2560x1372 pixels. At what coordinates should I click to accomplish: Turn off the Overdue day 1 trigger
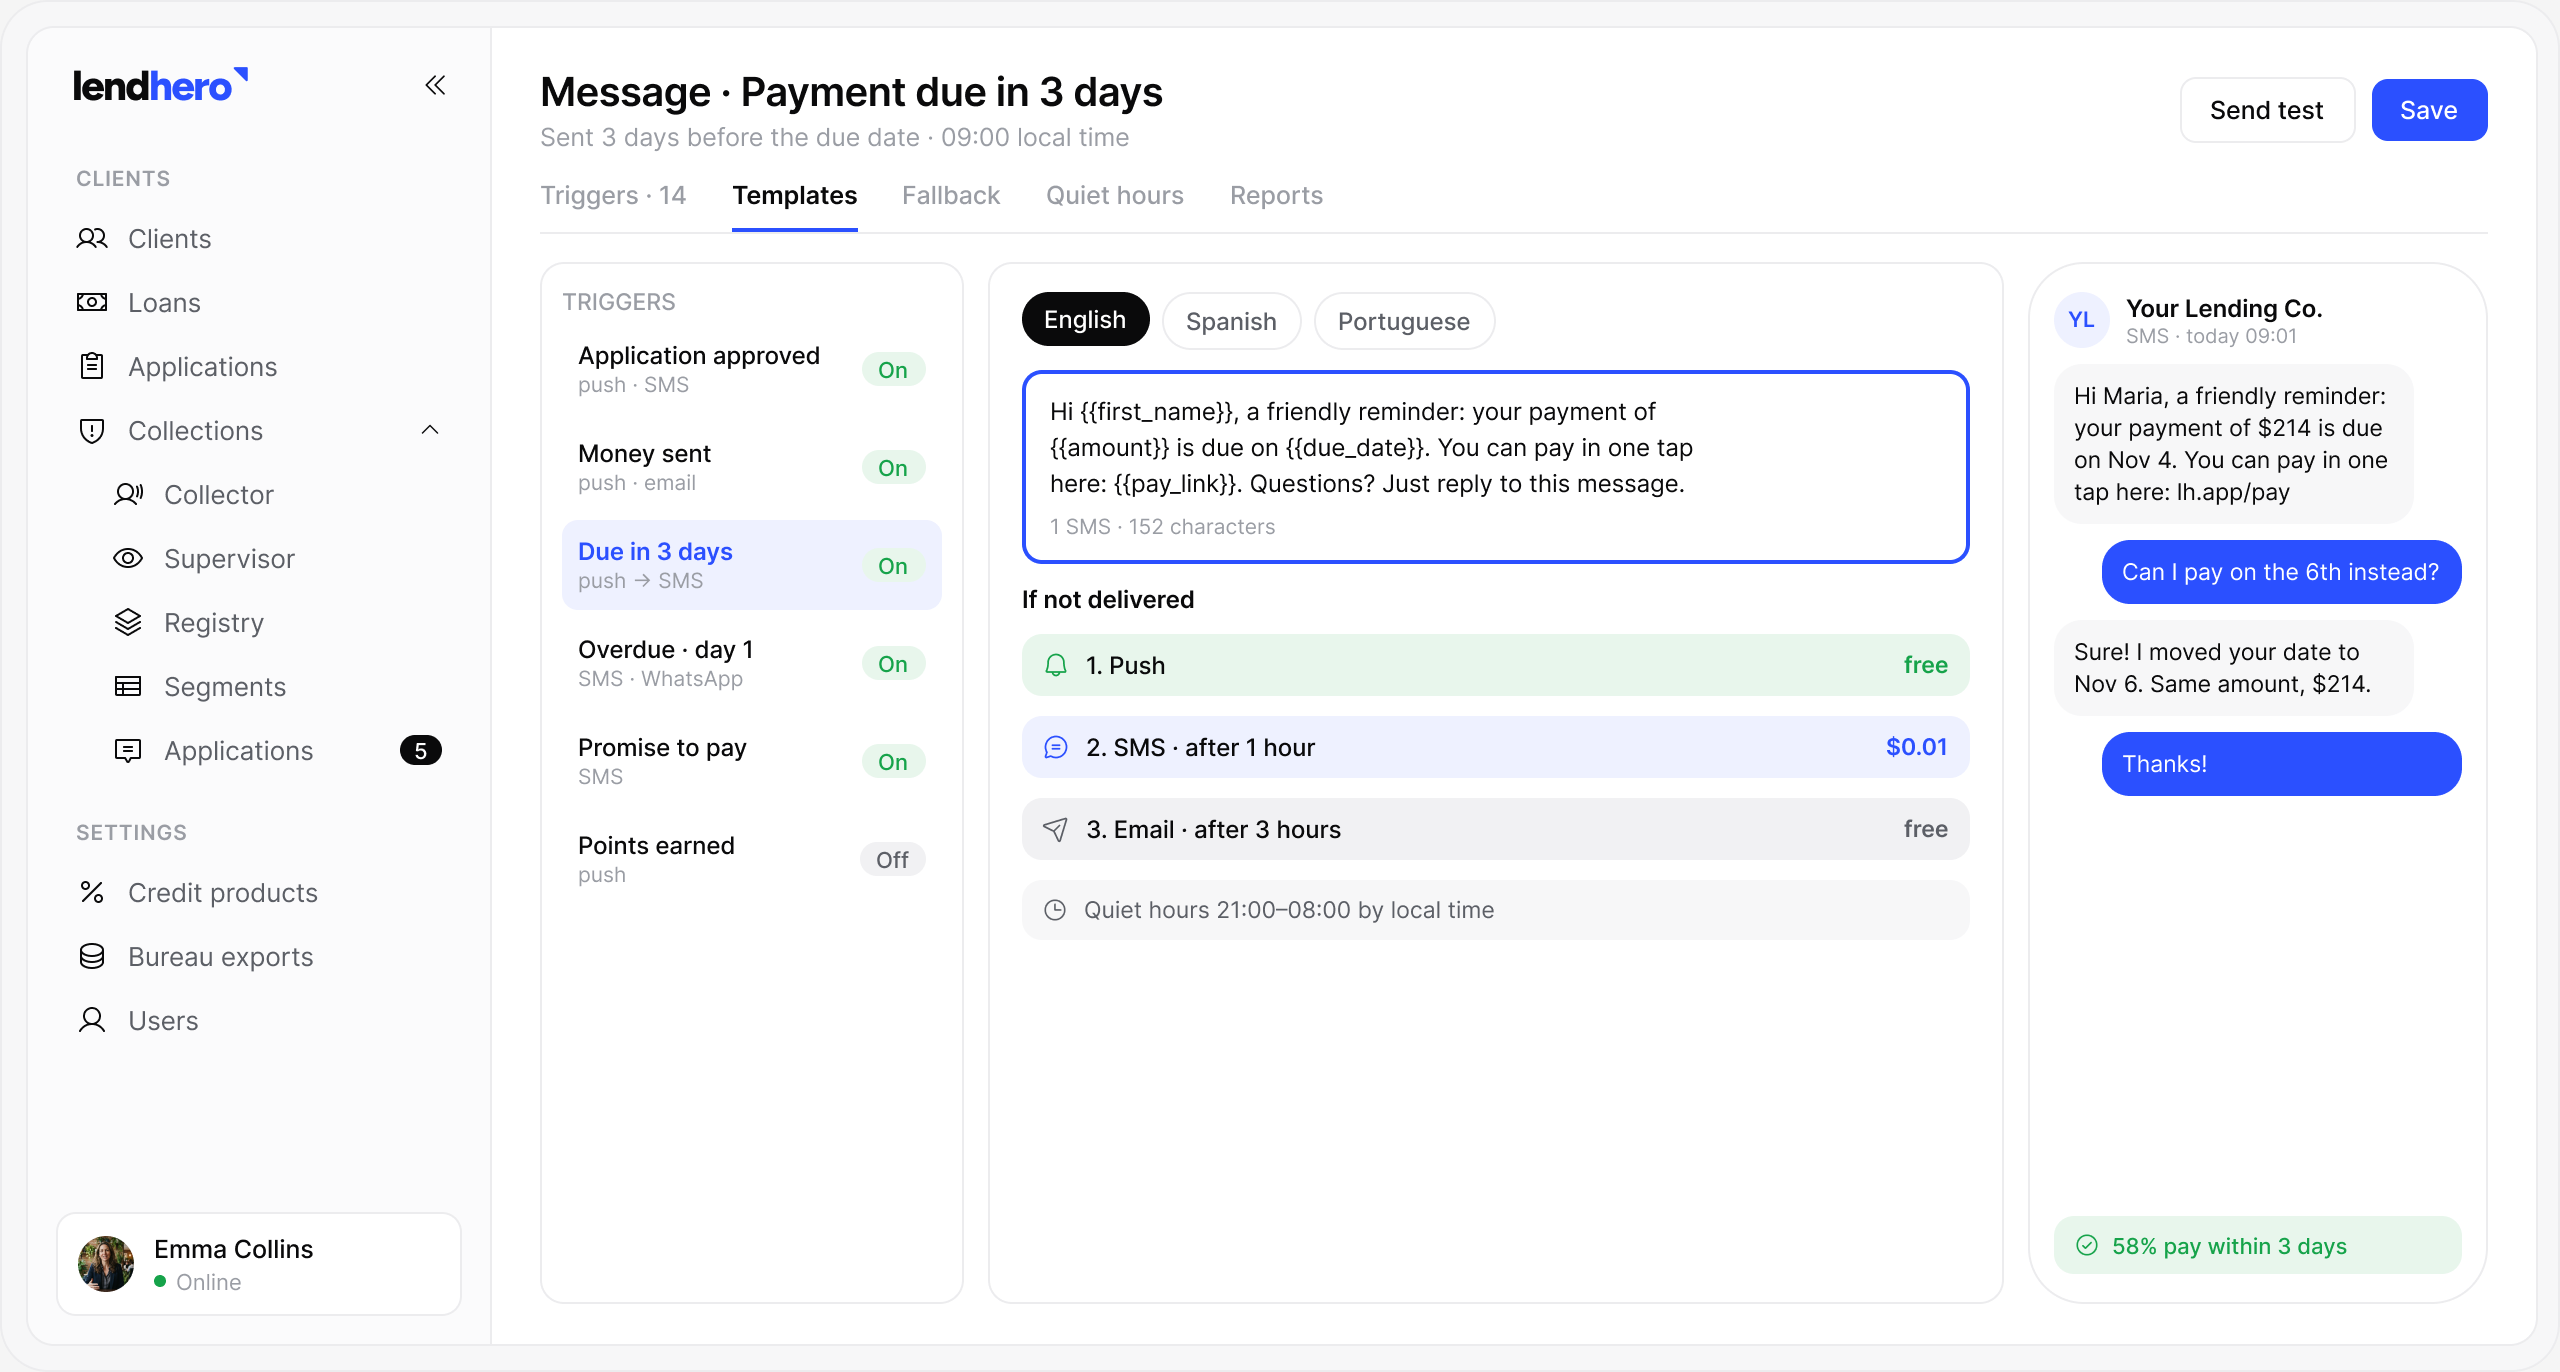pos(893,664)
